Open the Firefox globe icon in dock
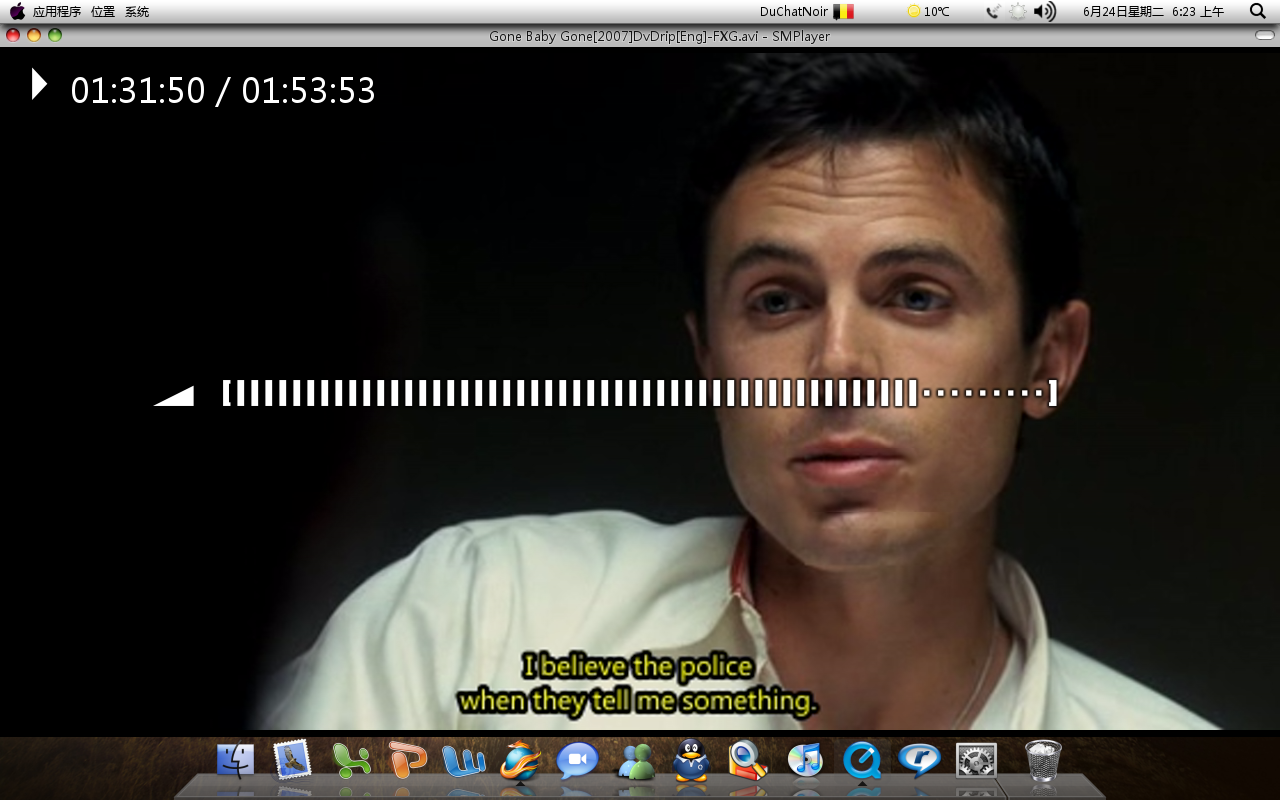Viewport: 1280px width, 800px height. 521,760
